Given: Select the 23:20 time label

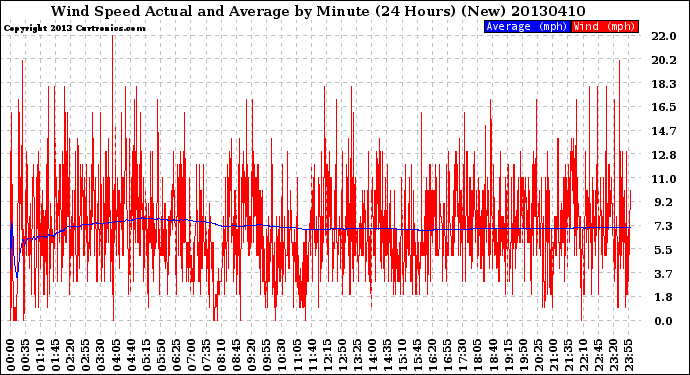Looking at the screenshot, I should pos(613,355).
